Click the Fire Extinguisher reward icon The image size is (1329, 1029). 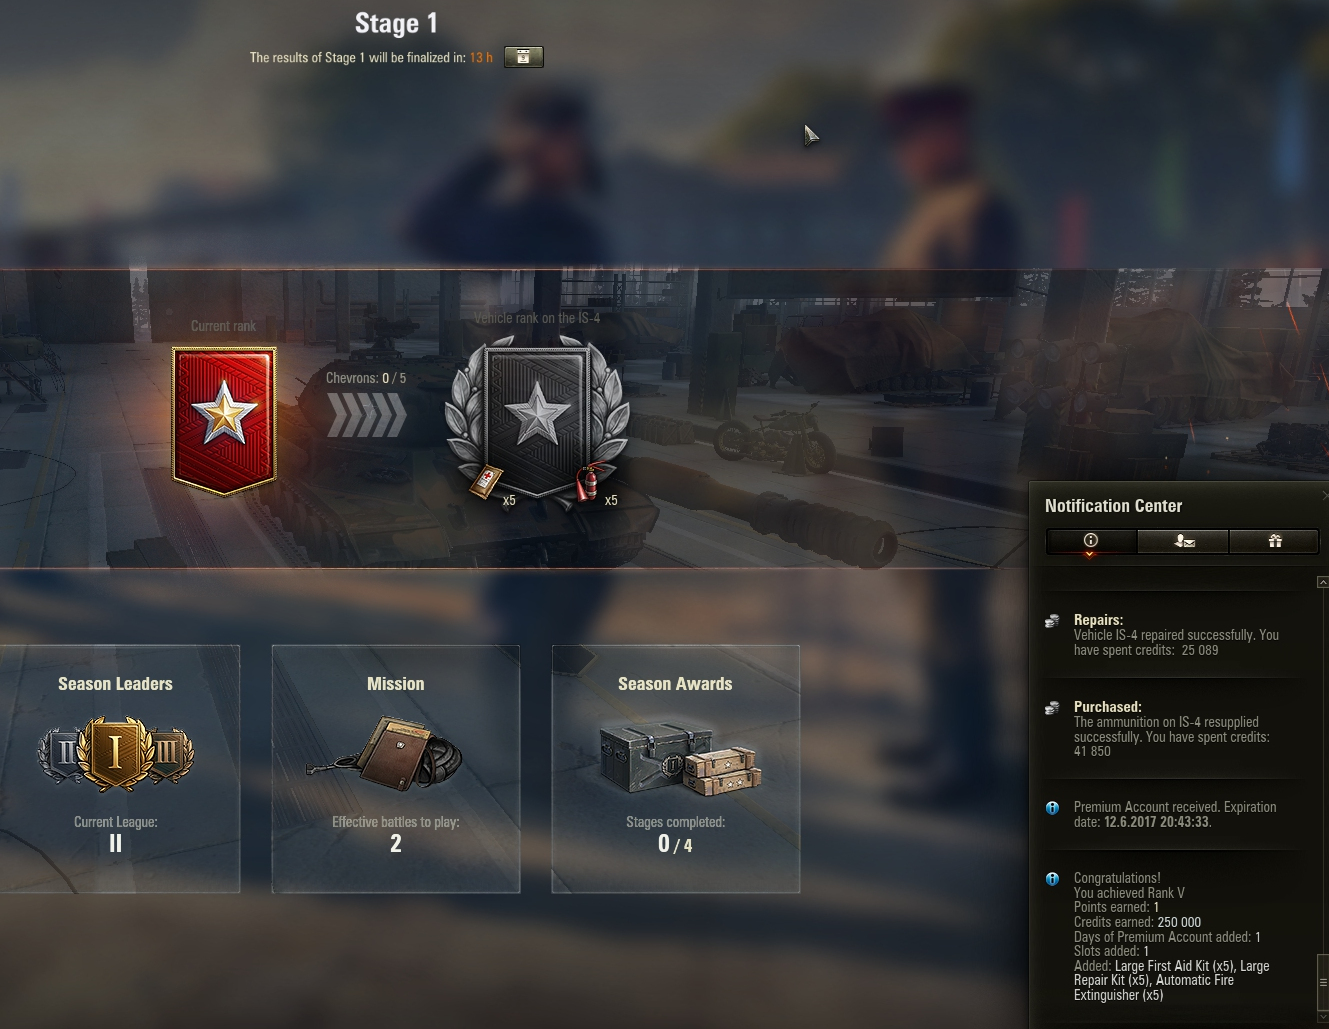tap(588, 483)
